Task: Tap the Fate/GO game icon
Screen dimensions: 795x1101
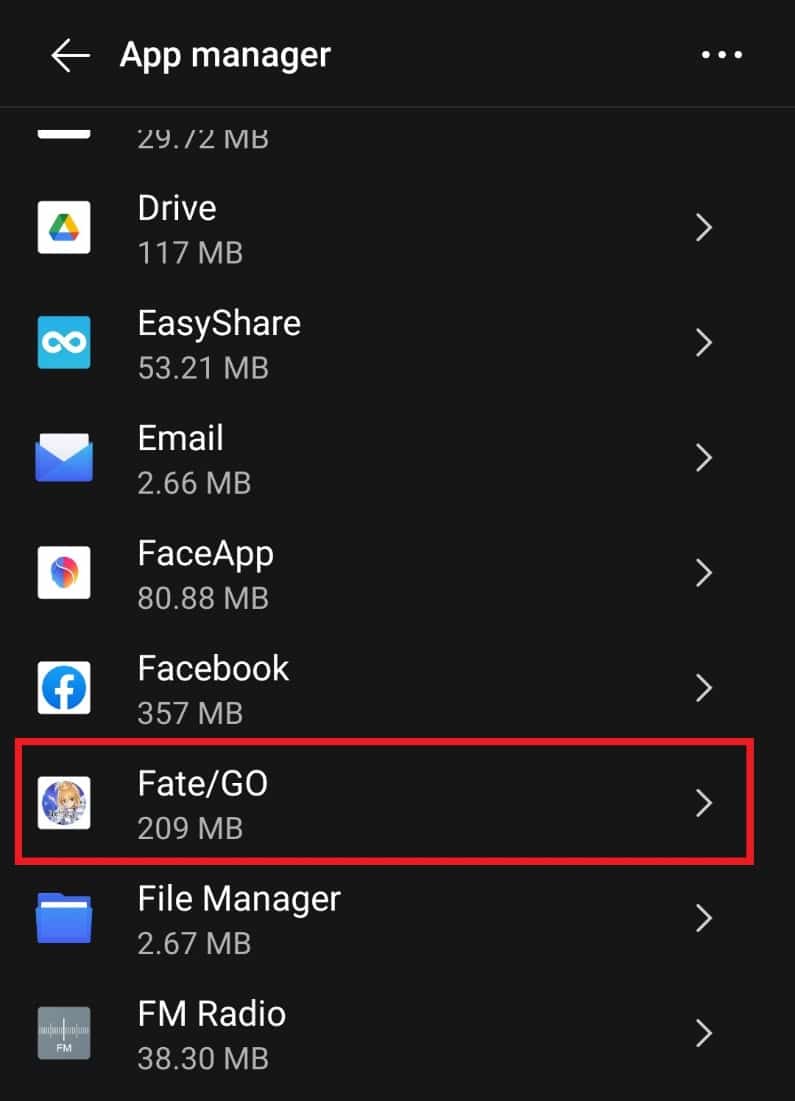Action: (64, 802)
